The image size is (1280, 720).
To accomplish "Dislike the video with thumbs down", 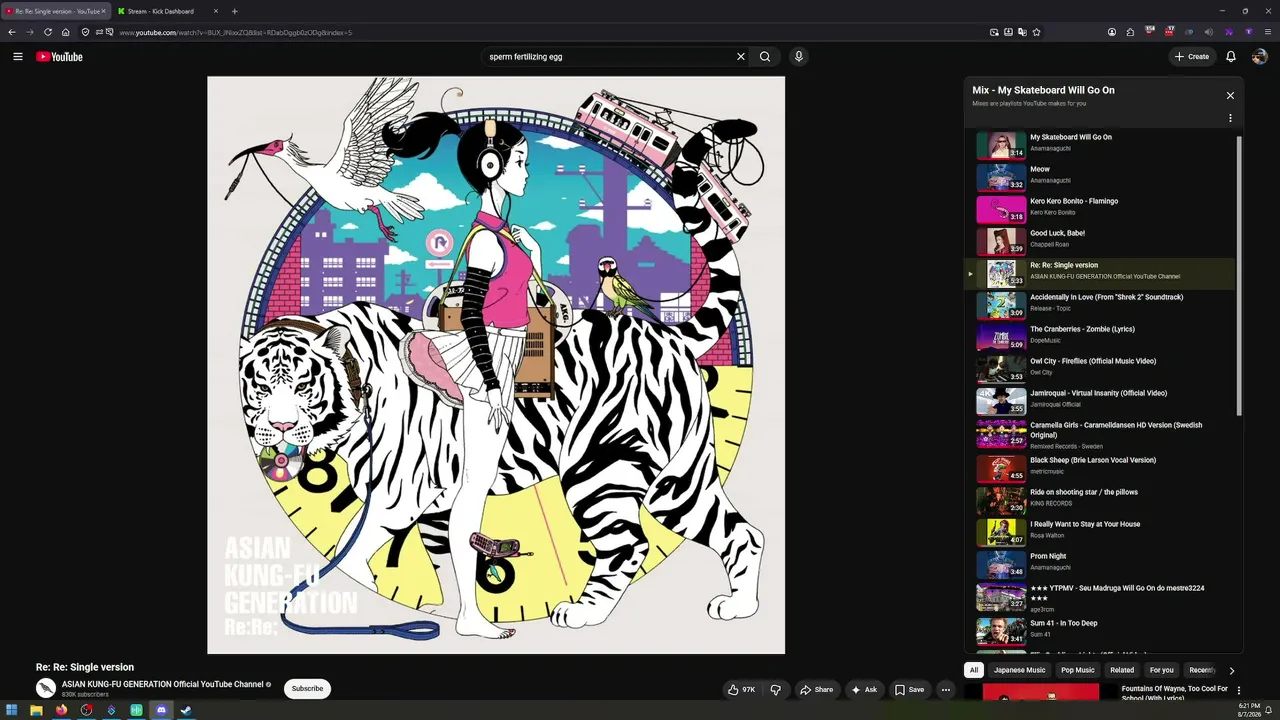I will (x=775, y=689).
